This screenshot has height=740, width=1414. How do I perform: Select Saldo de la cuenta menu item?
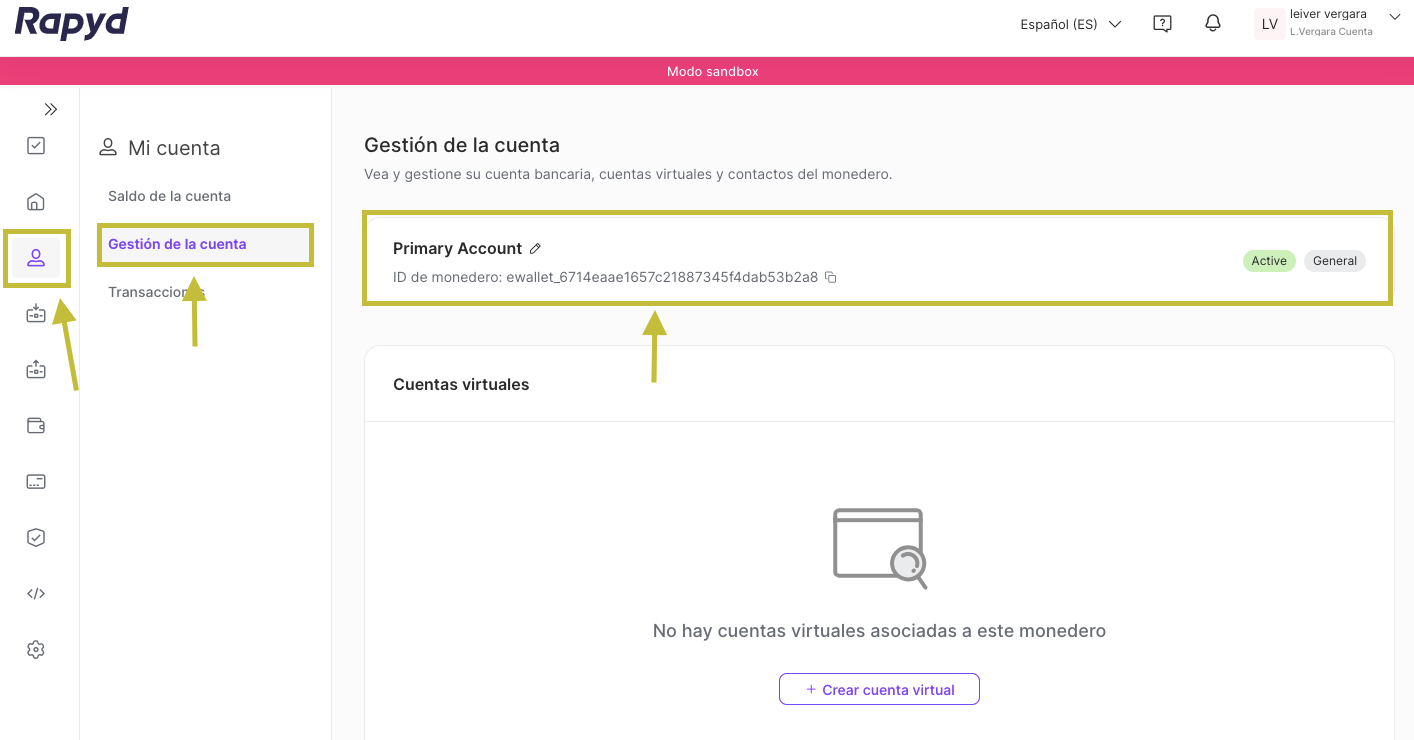(x=169, y=196)
